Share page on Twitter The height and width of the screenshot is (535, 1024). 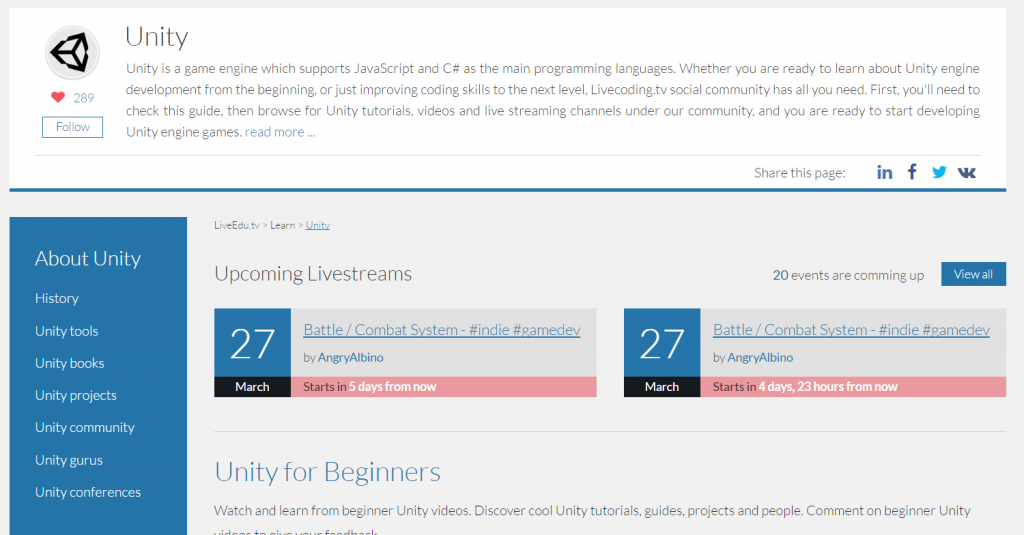939,172
